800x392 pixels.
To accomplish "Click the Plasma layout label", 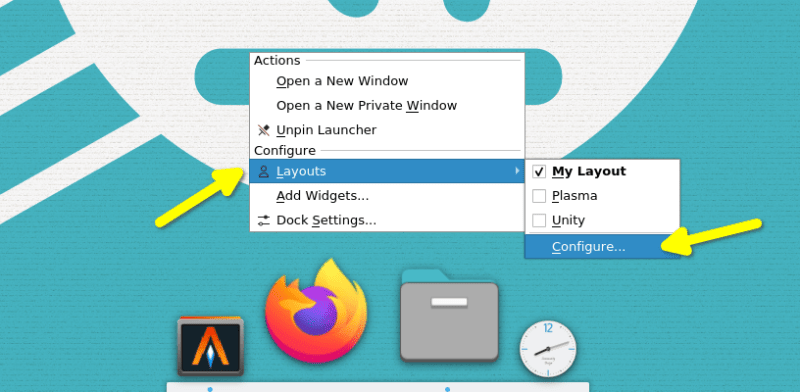I will click(x=574, y=196).
